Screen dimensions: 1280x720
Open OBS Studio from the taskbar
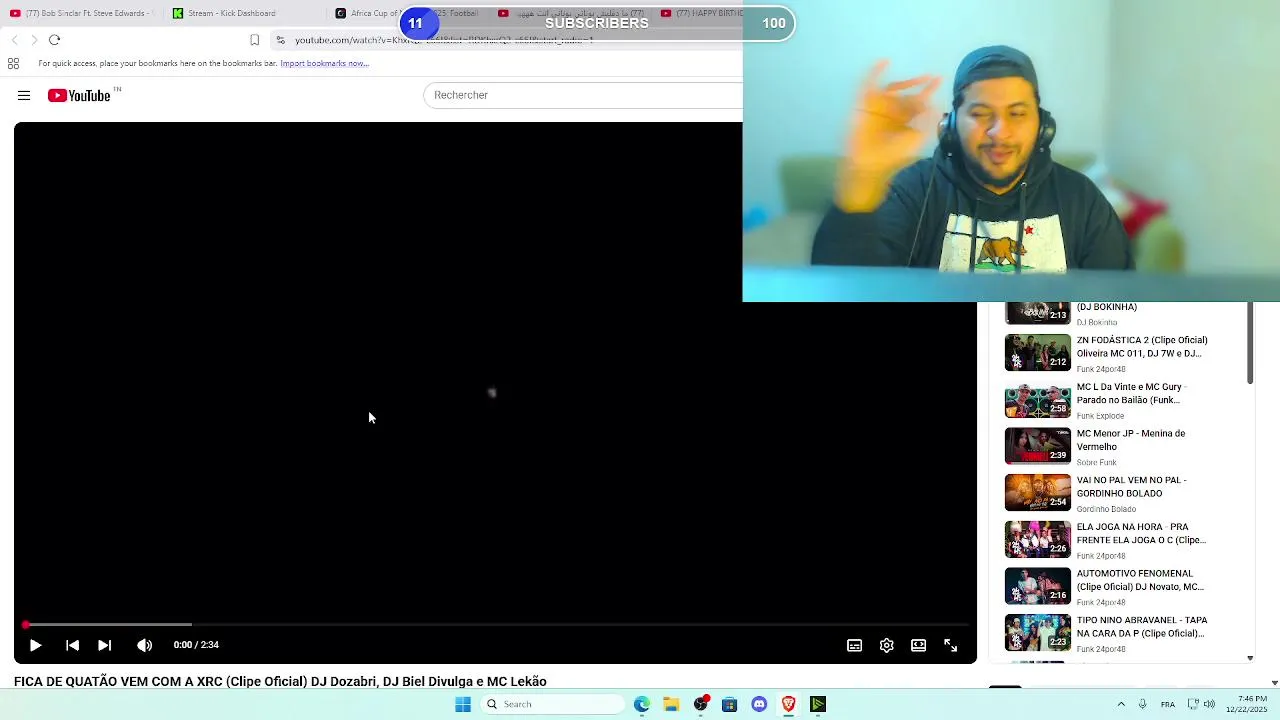point(701,704)
